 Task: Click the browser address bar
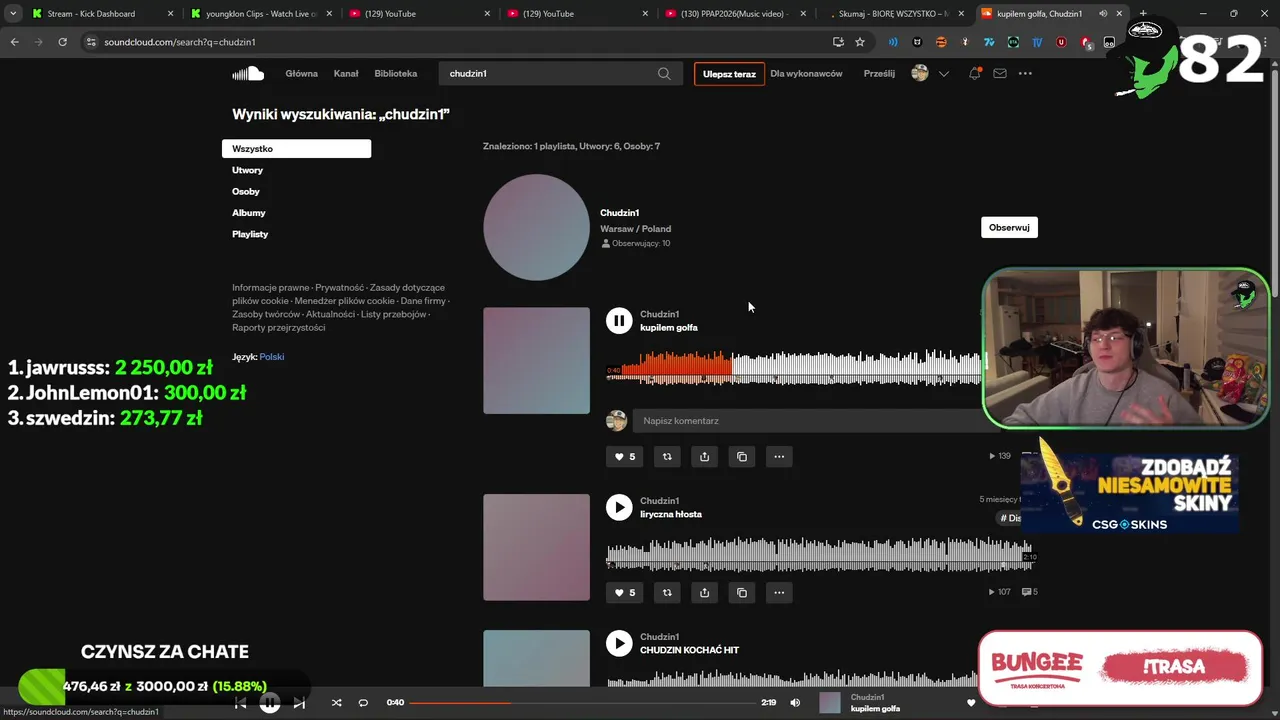[x=460, y=42]
